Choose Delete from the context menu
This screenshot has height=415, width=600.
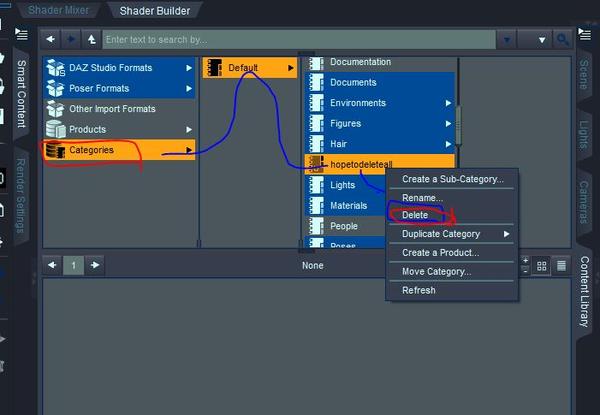(x=452, y=215)
